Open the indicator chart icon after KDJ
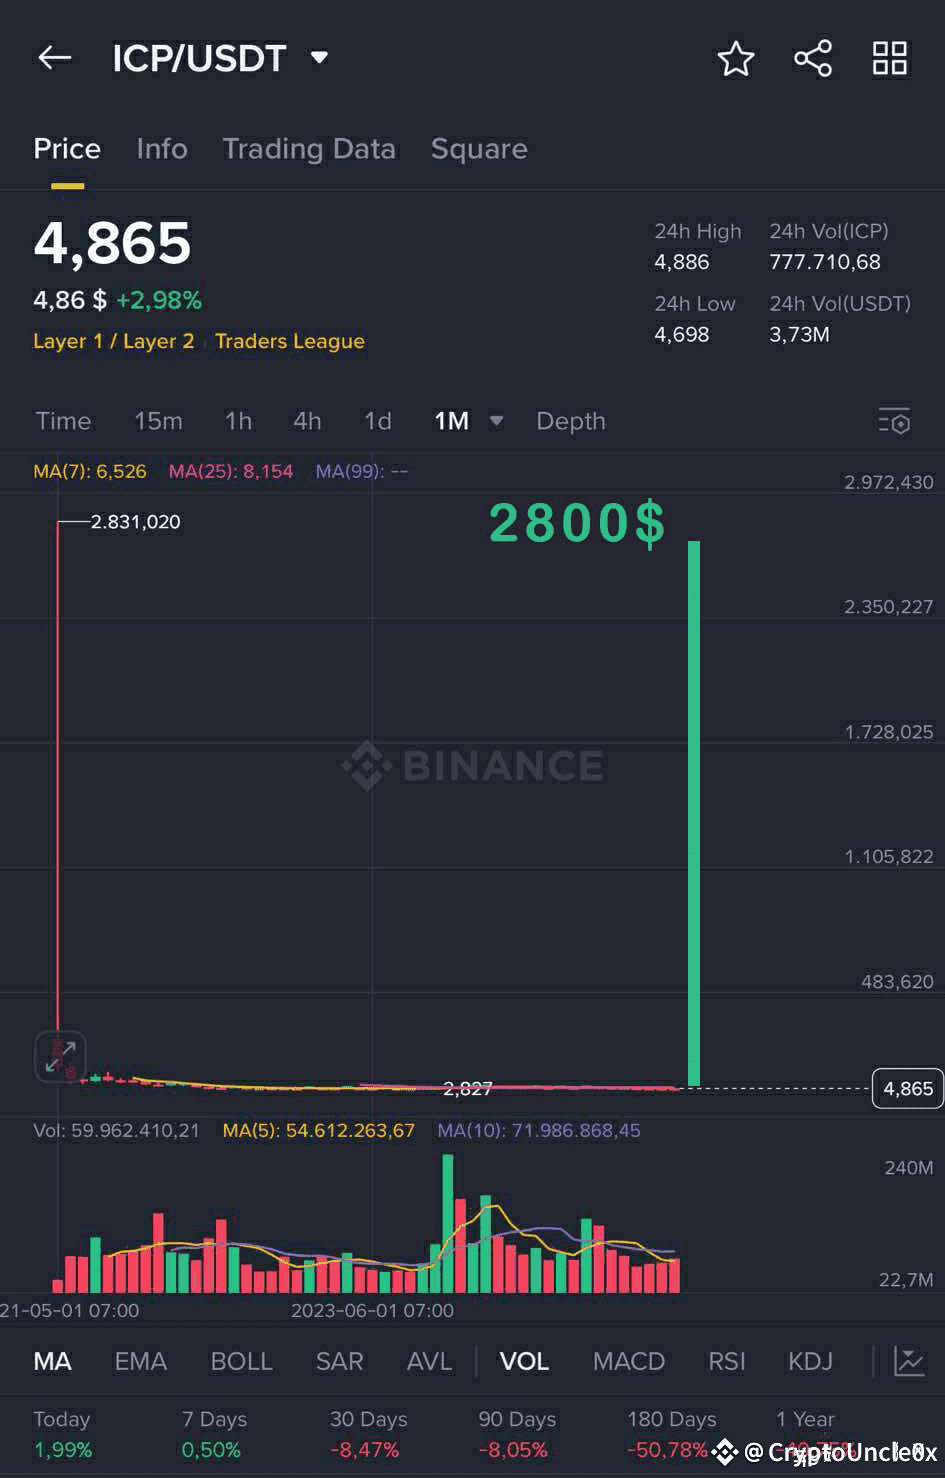 (908, 1361)
